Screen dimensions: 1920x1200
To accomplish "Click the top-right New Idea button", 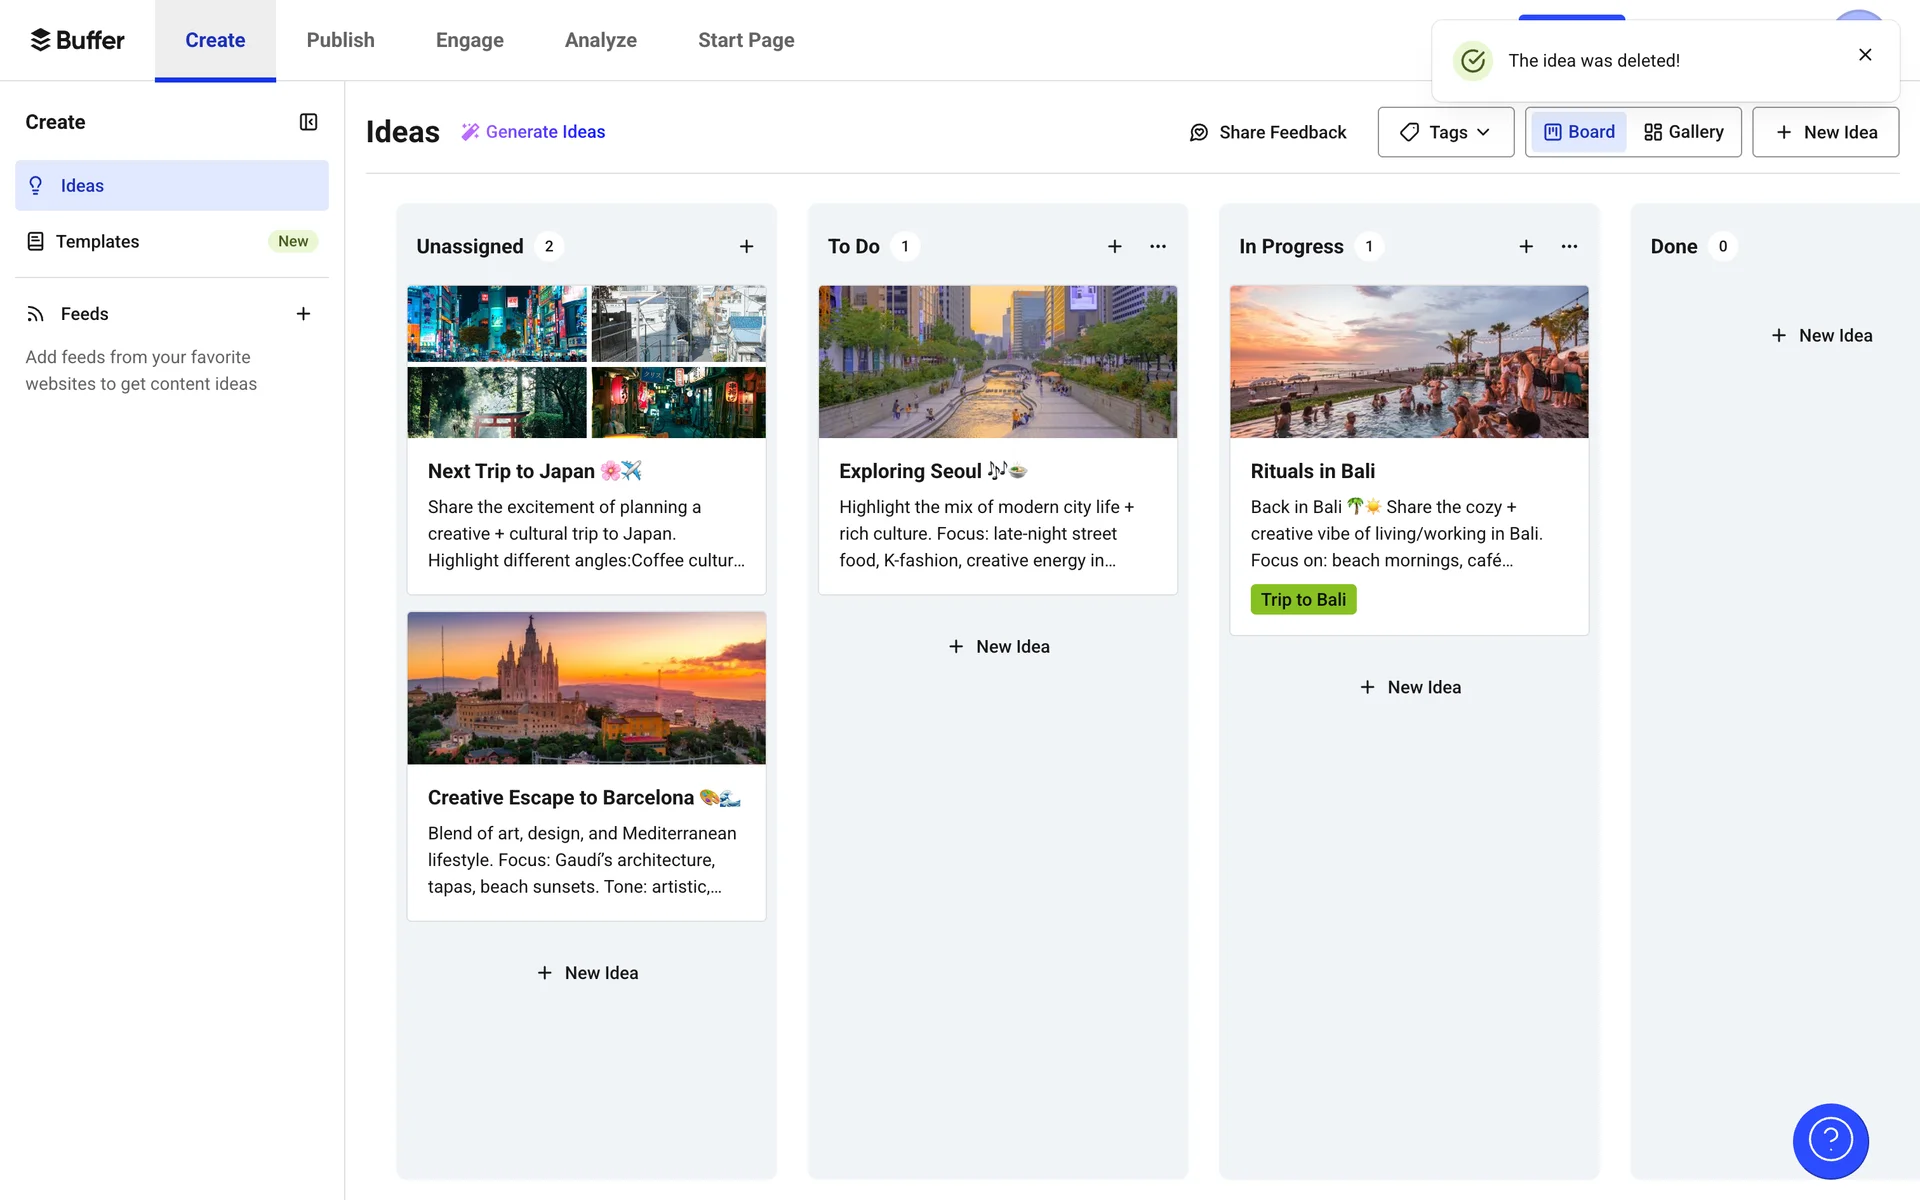I will [x=1825, y=132].
